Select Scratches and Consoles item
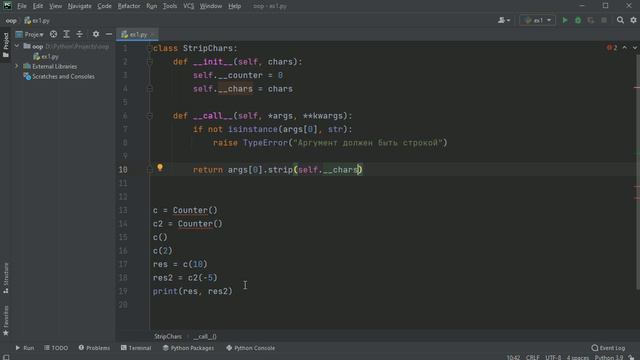This screenshot has height=360, width=640. click(59, 76)
